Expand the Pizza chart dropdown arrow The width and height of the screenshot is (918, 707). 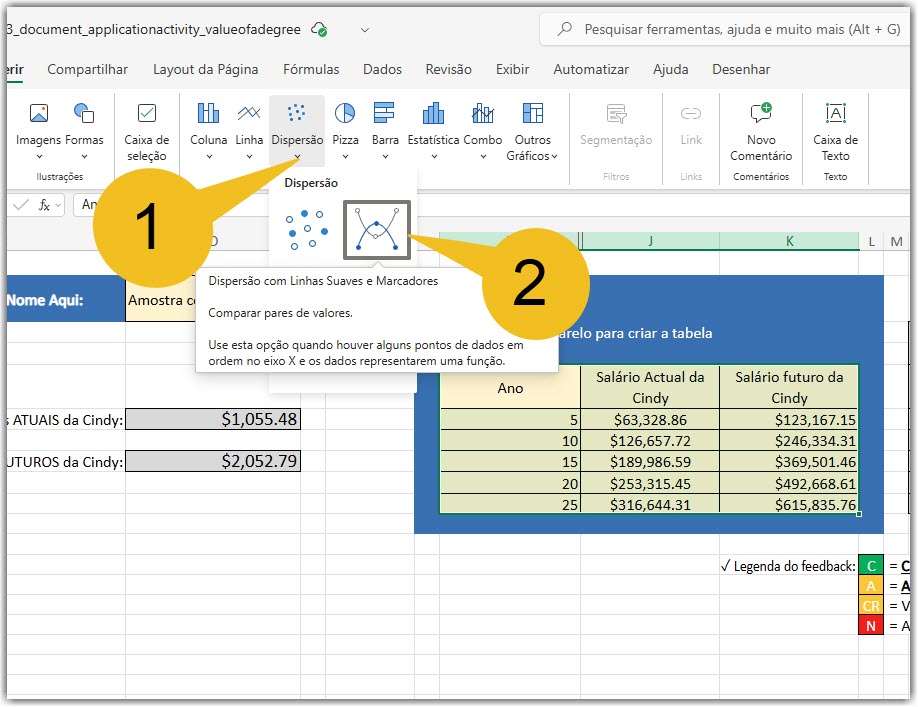pos(345,157)
